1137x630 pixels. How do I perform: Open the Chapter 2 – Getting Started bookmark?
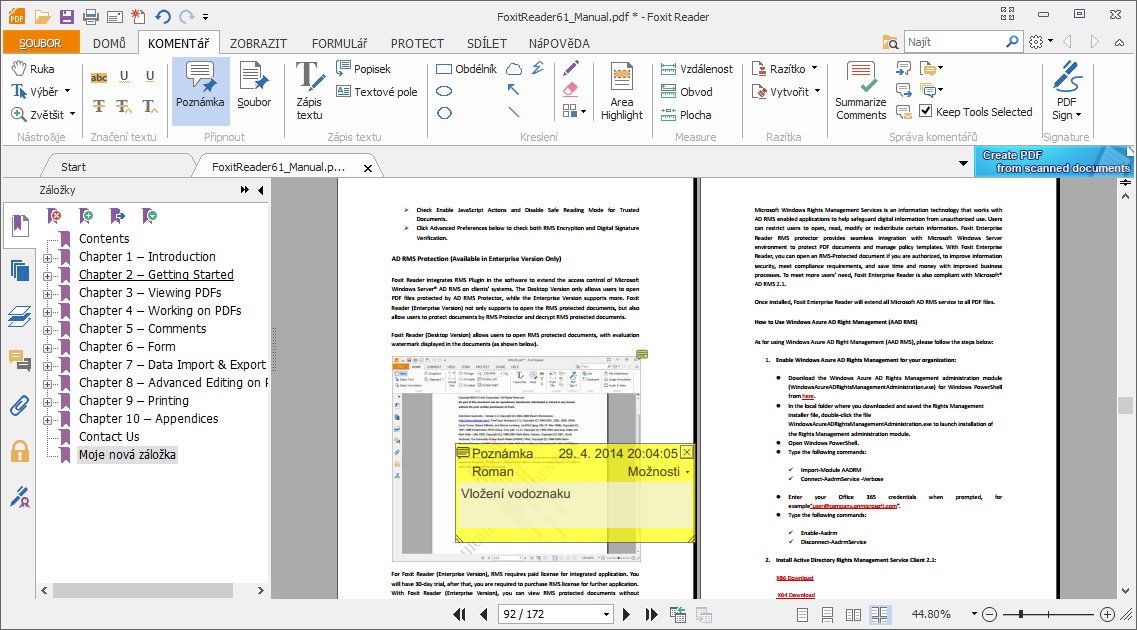click(x=156, y=275)
